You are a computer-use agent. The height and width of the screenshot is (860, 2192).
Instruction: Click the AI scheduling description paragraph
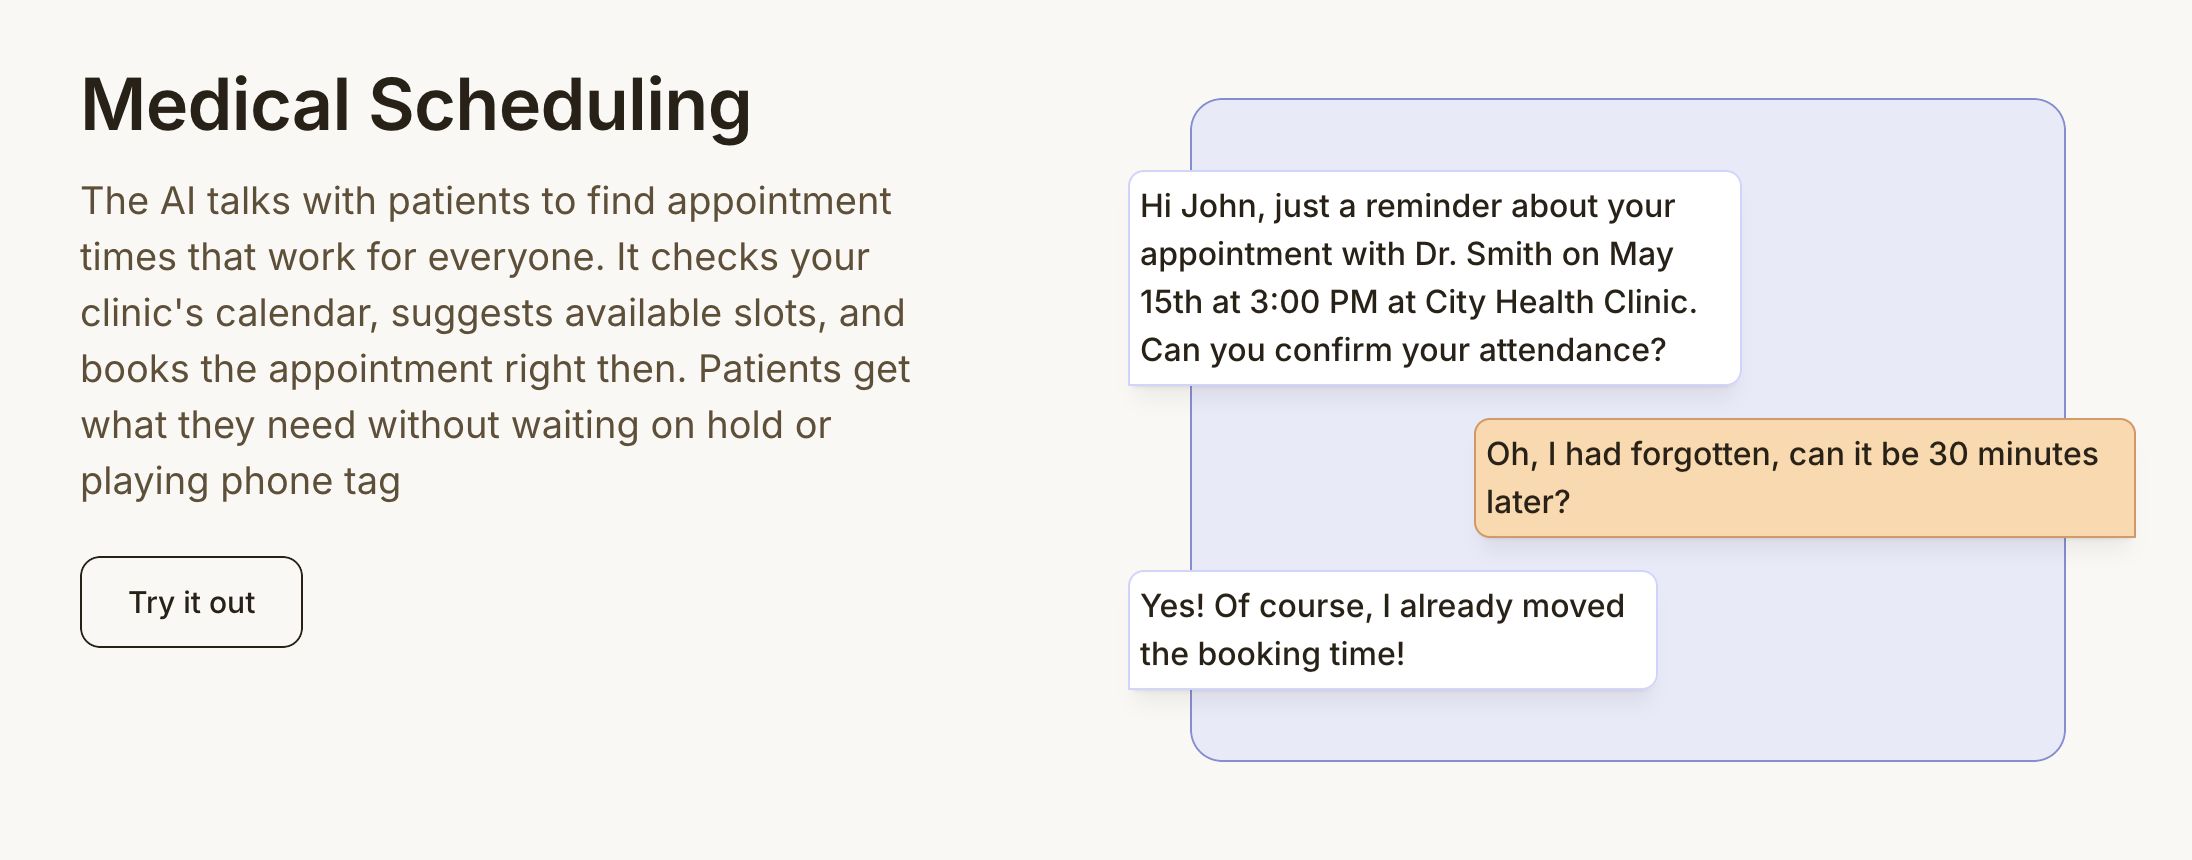[x=495, y=341]
